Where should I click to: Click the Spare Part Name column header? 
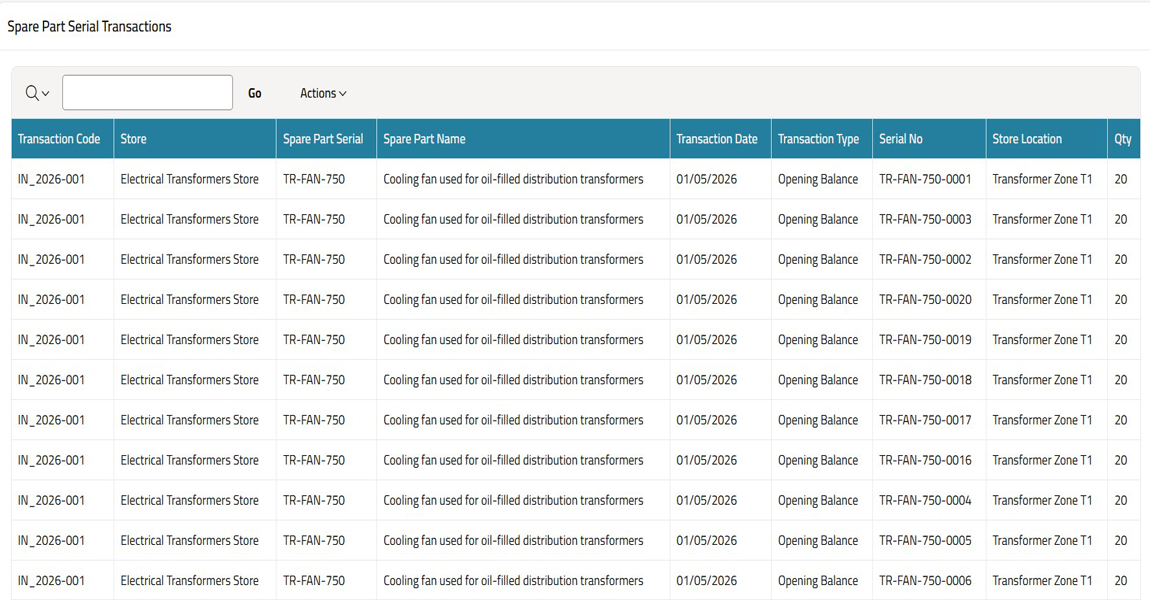tap(424, 139)
